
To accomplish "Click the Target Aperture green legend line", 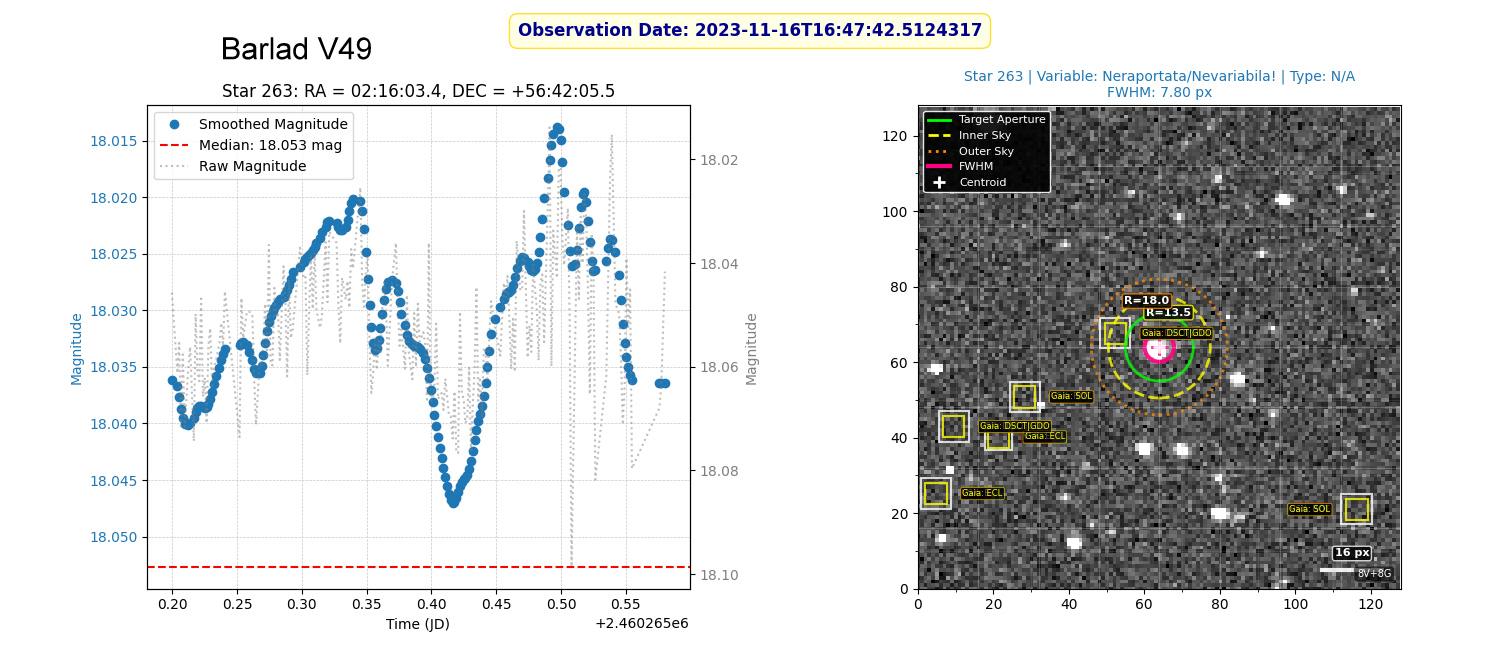I will point(939,120).
